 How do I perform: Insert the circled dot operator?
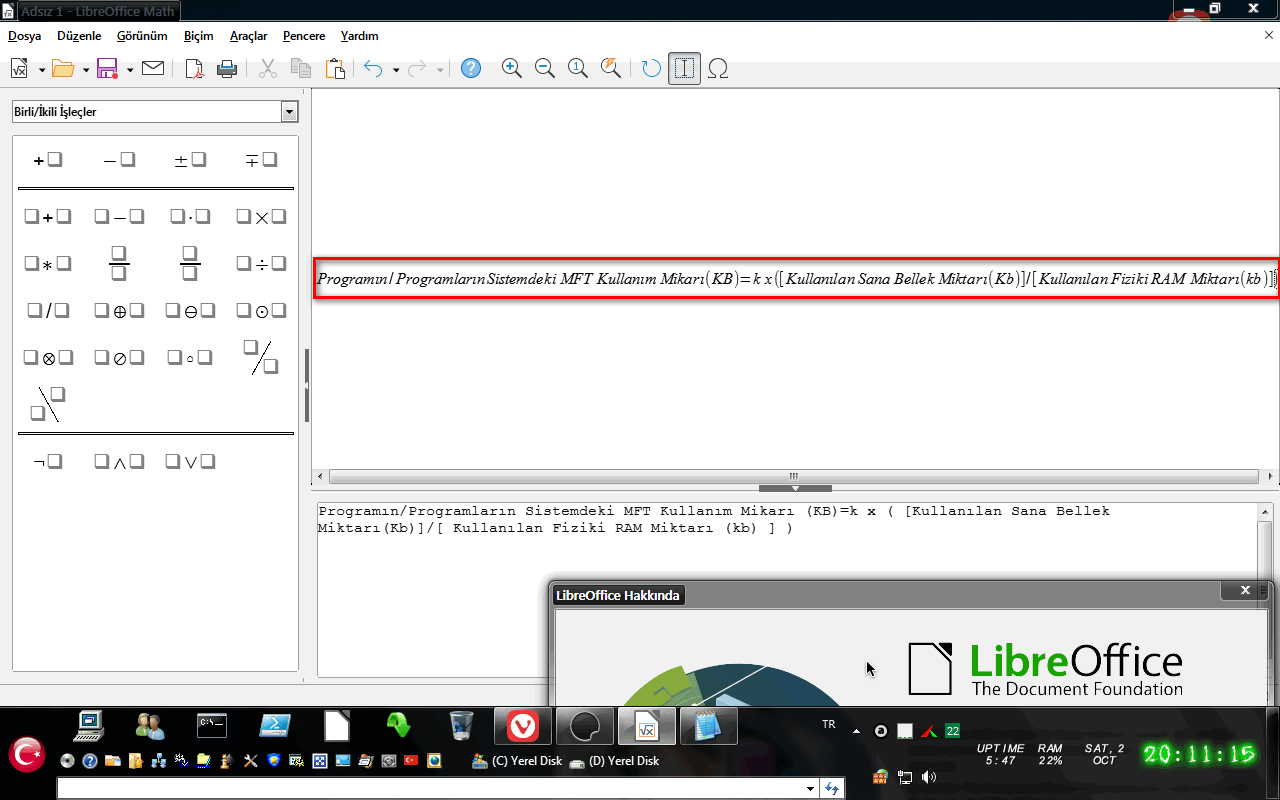tap(261, 311)
